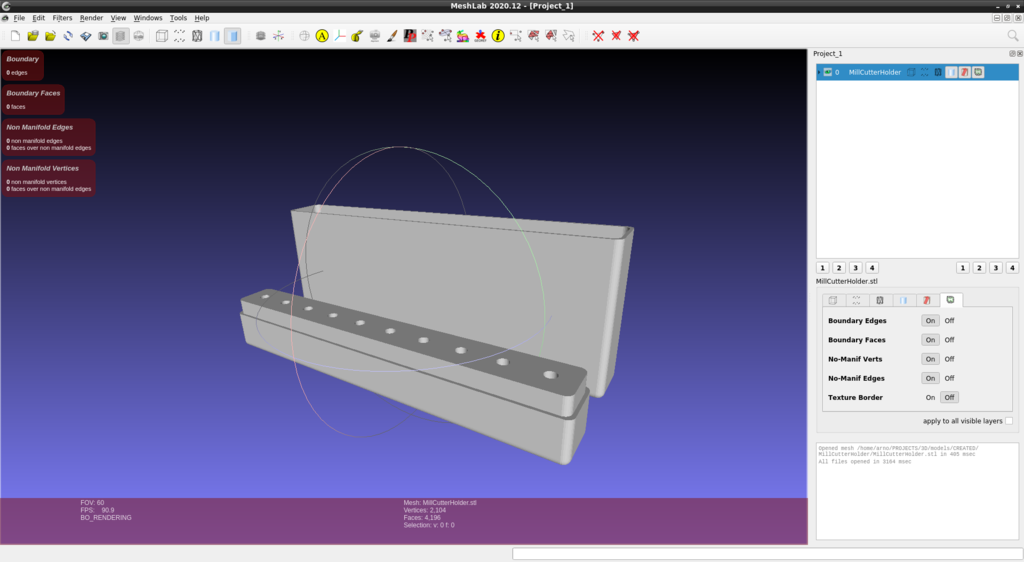The height and width of the screenshot is (562, 1024).
Task: Open the File menu
Action: (20, 18)
